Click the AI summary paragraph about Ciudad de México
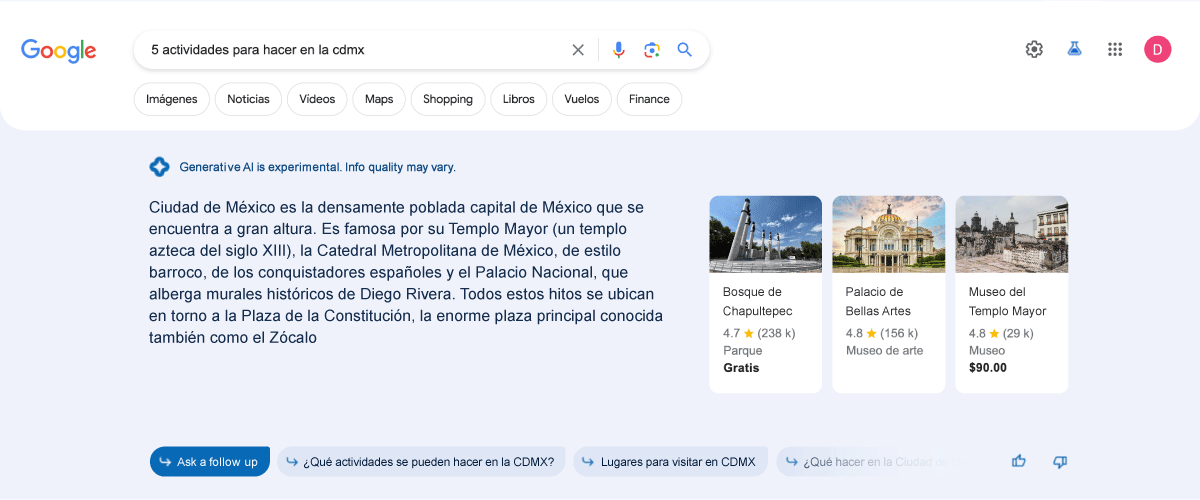 click(x=406, y=273)
